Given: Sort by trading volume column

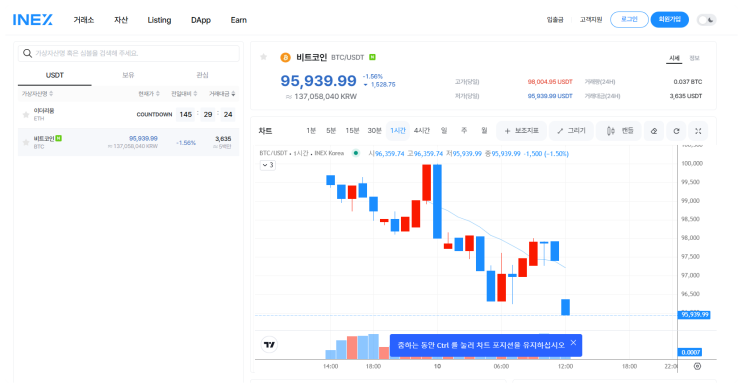Looking at the screenshot, I should pyautogui.click(x=222, y=94).
